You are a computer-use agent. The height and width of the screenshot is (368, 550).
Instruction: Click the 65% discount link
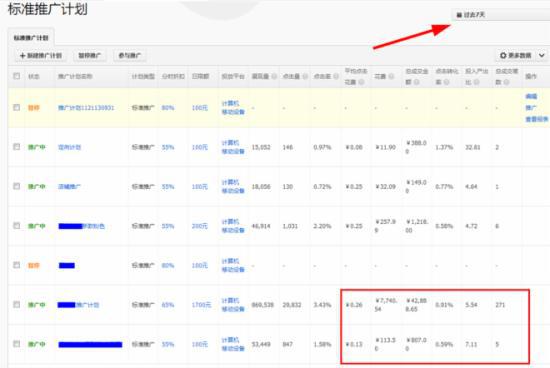click(x=168, y=305)
